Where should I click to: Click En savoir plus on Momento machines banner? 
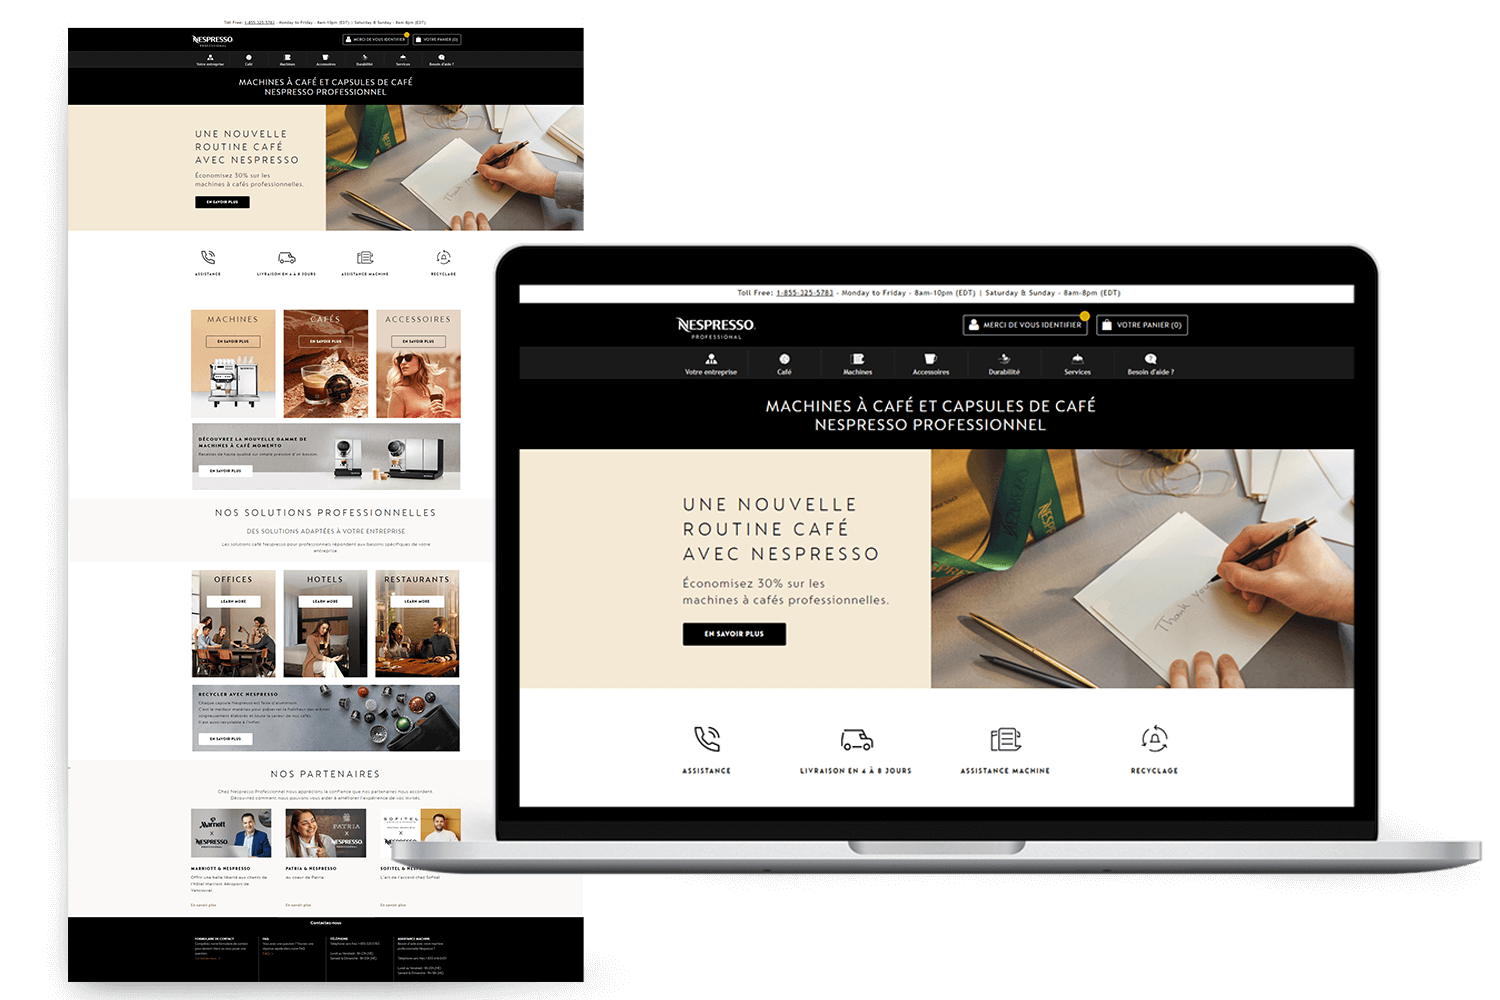pos(226,470)
